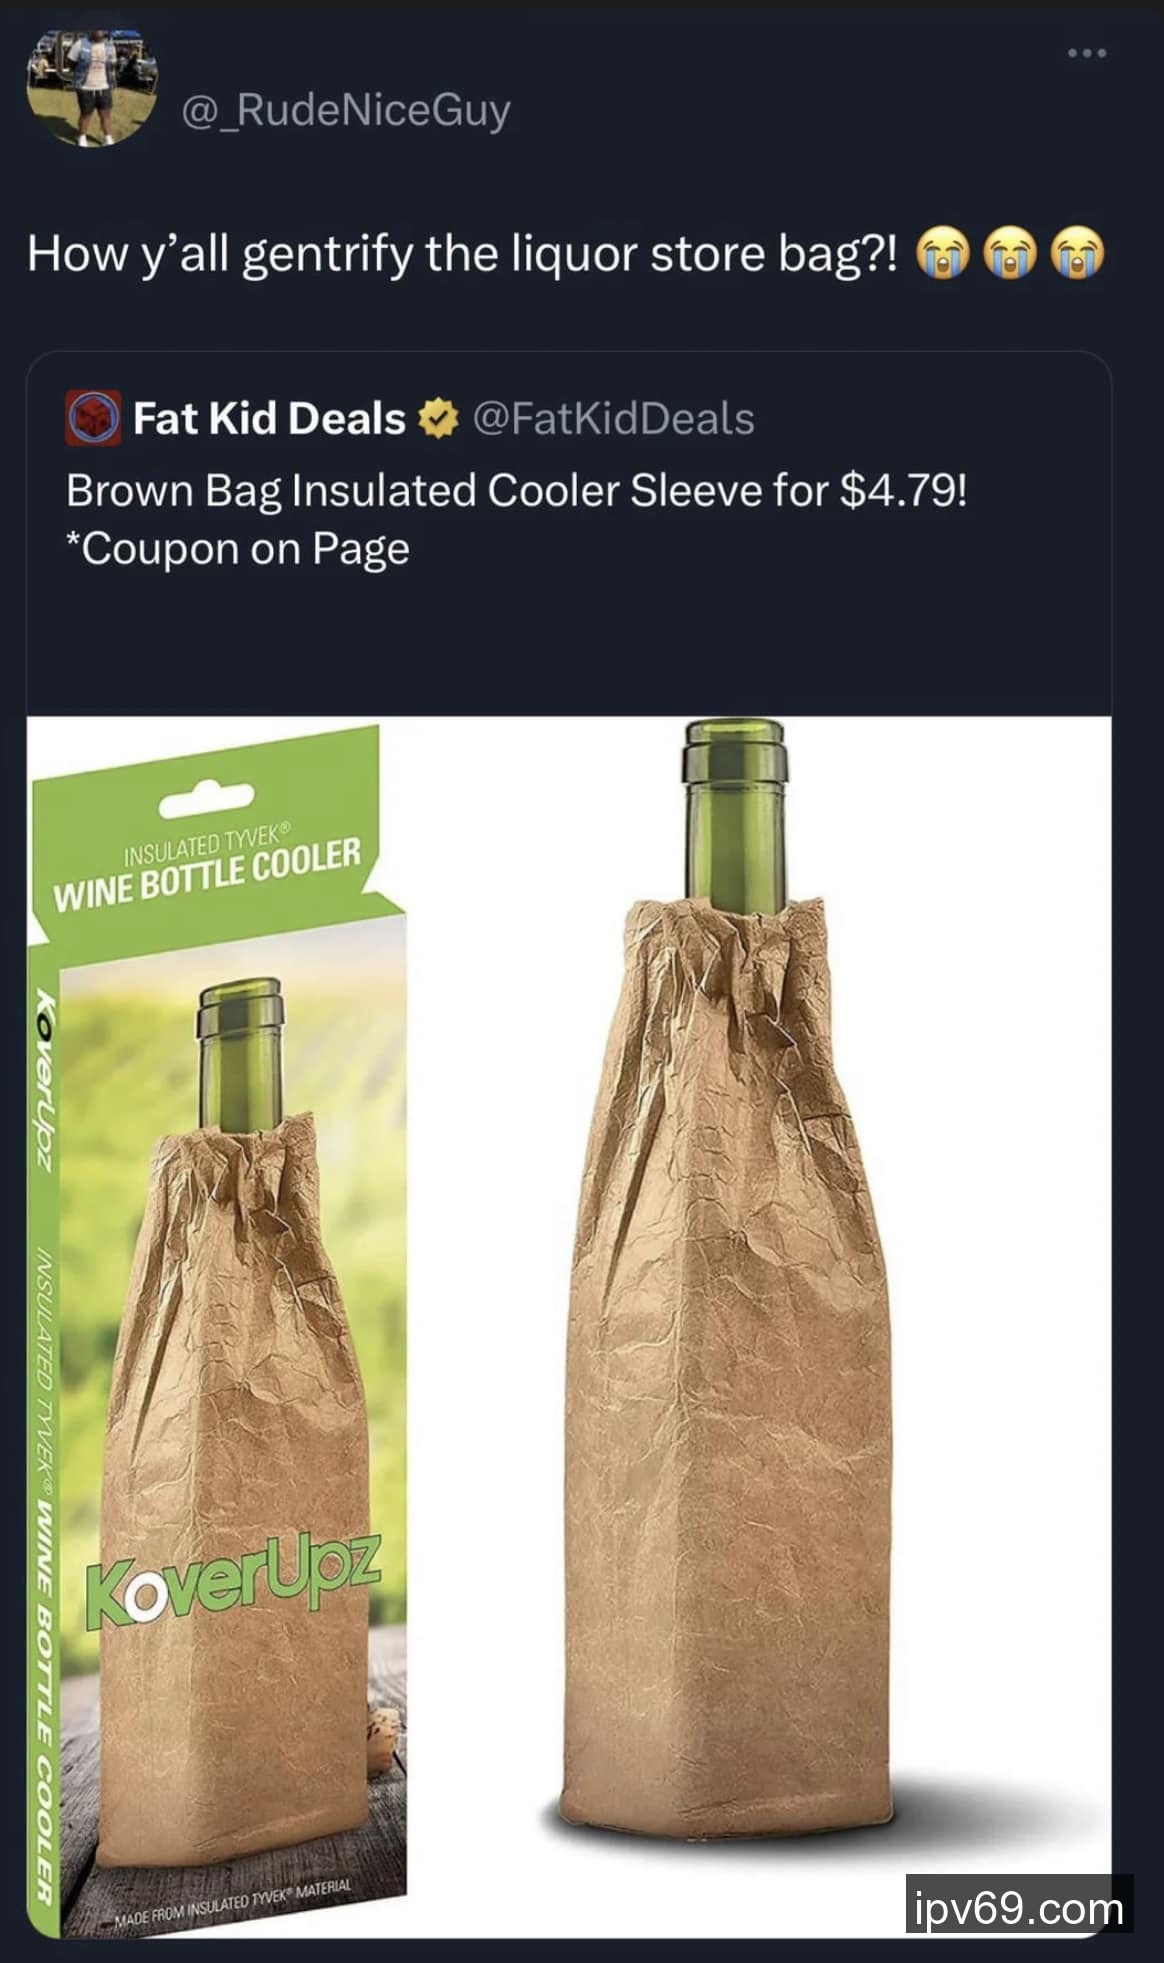Tap the 'How y'all gentrify' tweet text
The height and width of the screenshot is (1963, 1164).
tap(463, 254)
